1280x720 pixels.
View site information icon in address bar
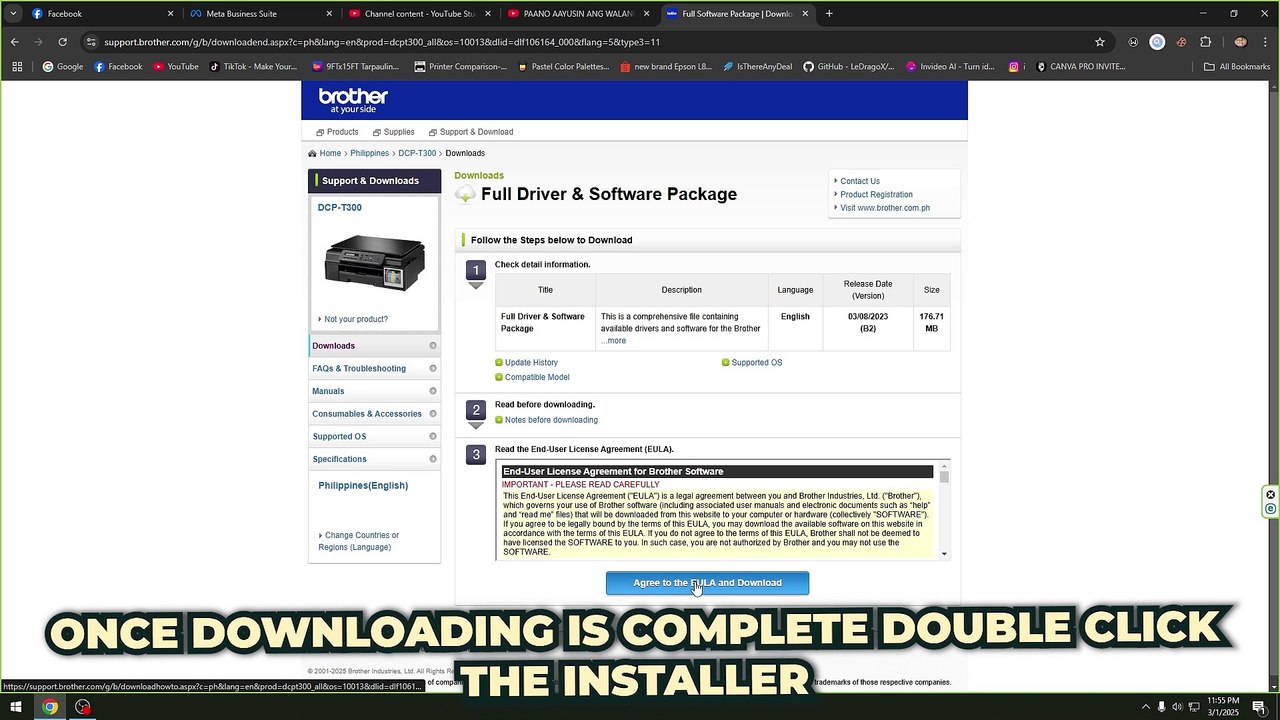(x=91, y=42)
